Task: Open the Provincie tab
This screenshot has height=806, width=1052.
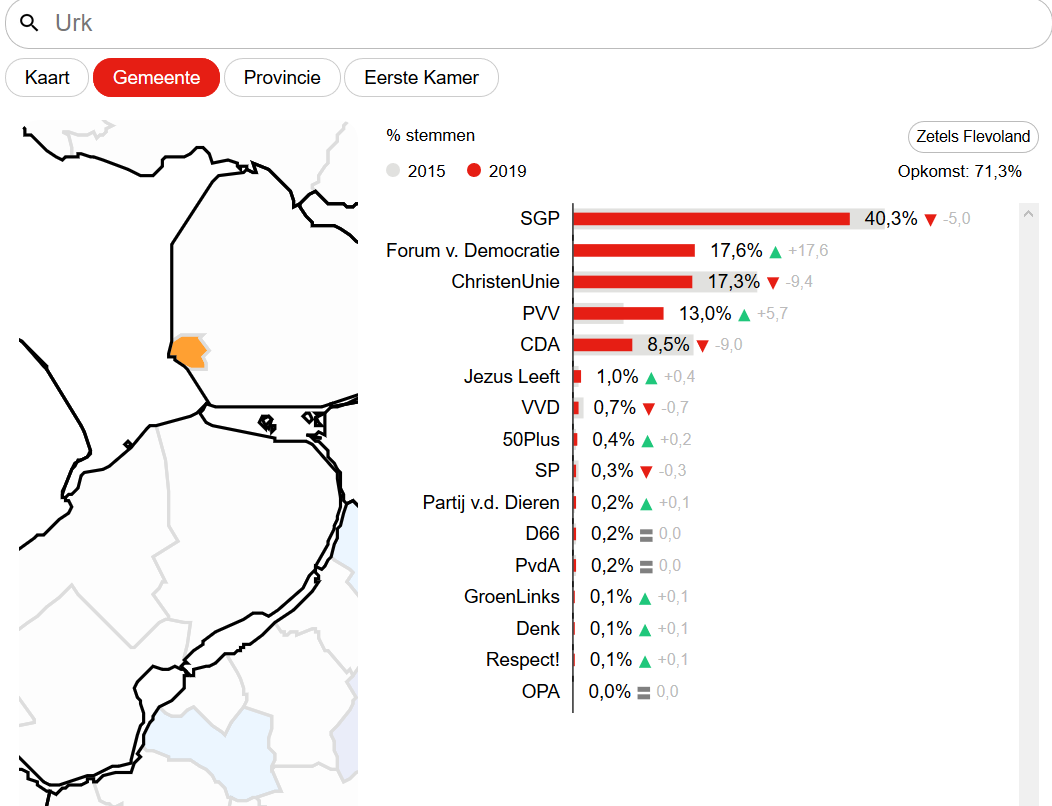Action: pyautogui.click(x=282, y=78)
